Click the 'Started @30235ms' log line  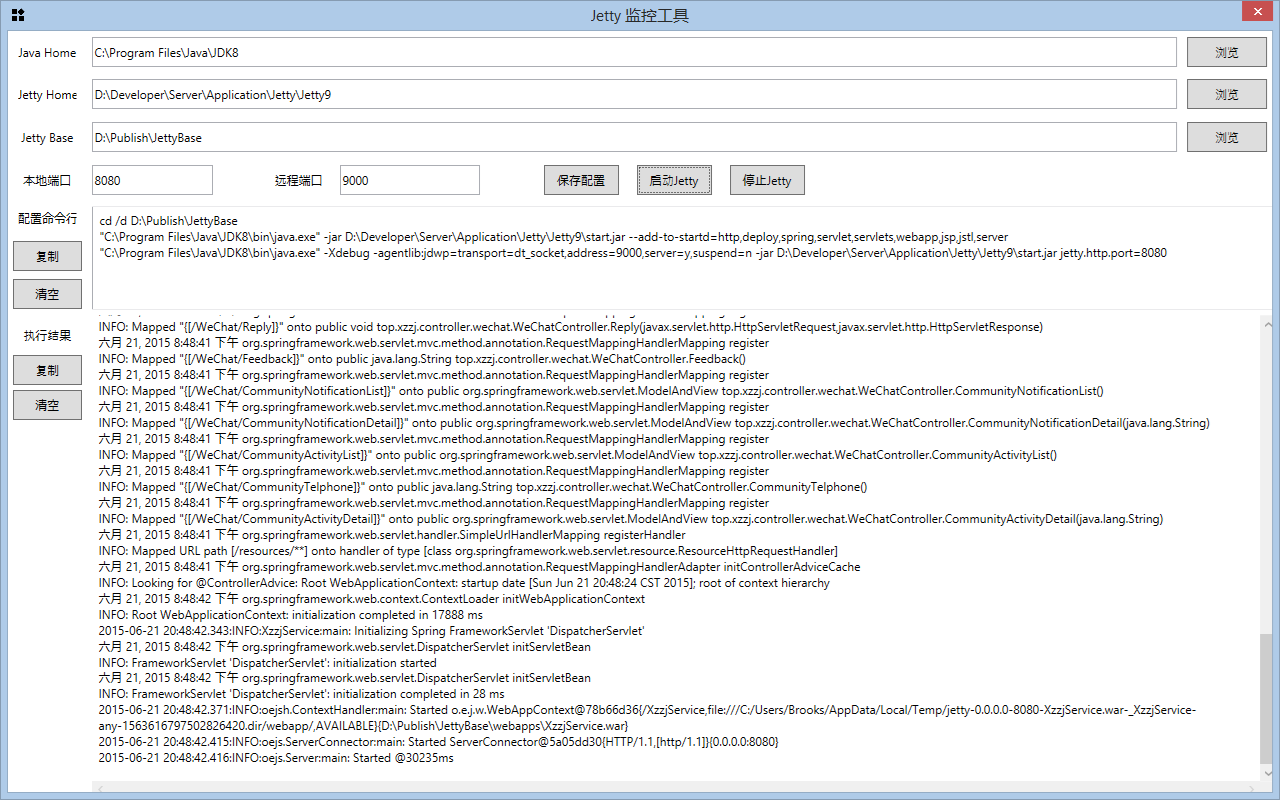point(276,758)
